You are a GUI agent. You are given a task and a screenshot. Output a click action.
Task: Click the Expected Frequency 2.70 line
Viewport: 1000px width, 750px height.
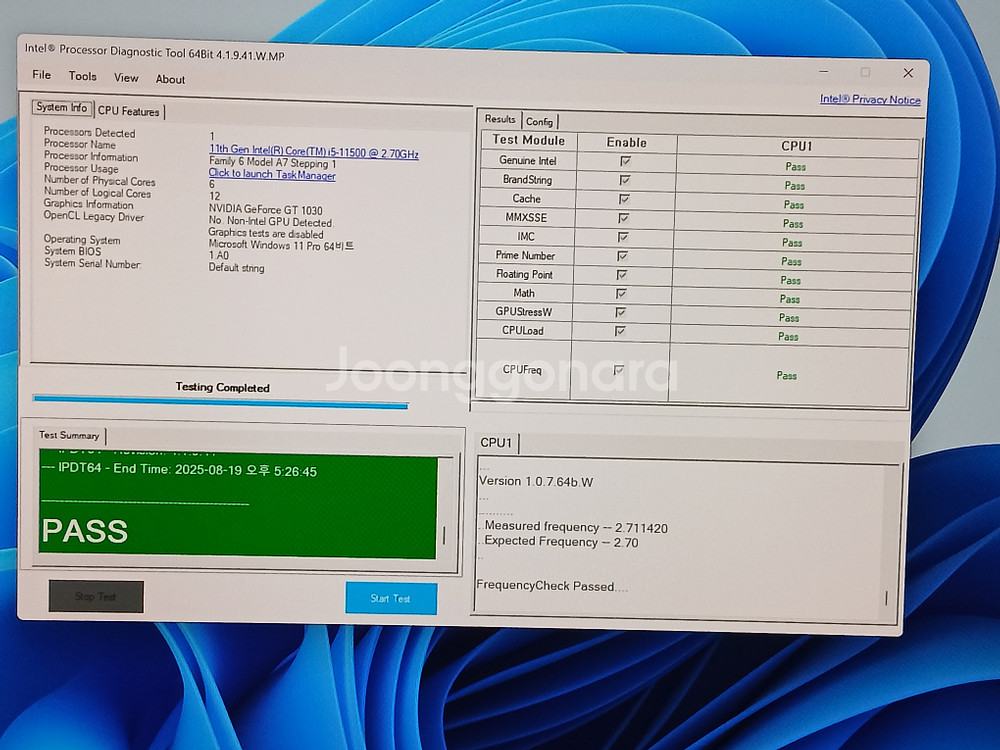tap(561, 542)
